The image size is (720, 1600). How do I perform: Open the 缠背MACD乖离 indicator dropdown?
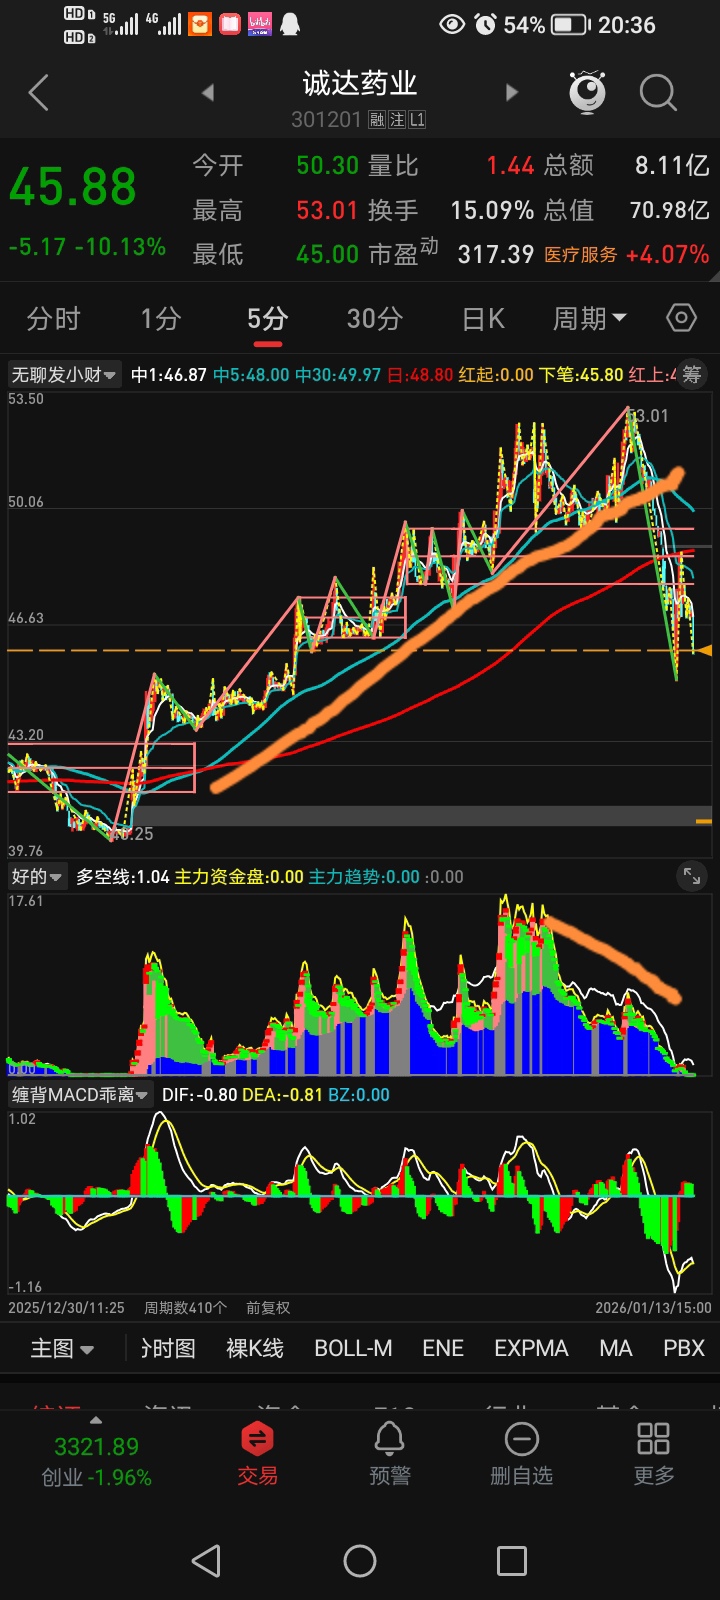[81, 1094]
